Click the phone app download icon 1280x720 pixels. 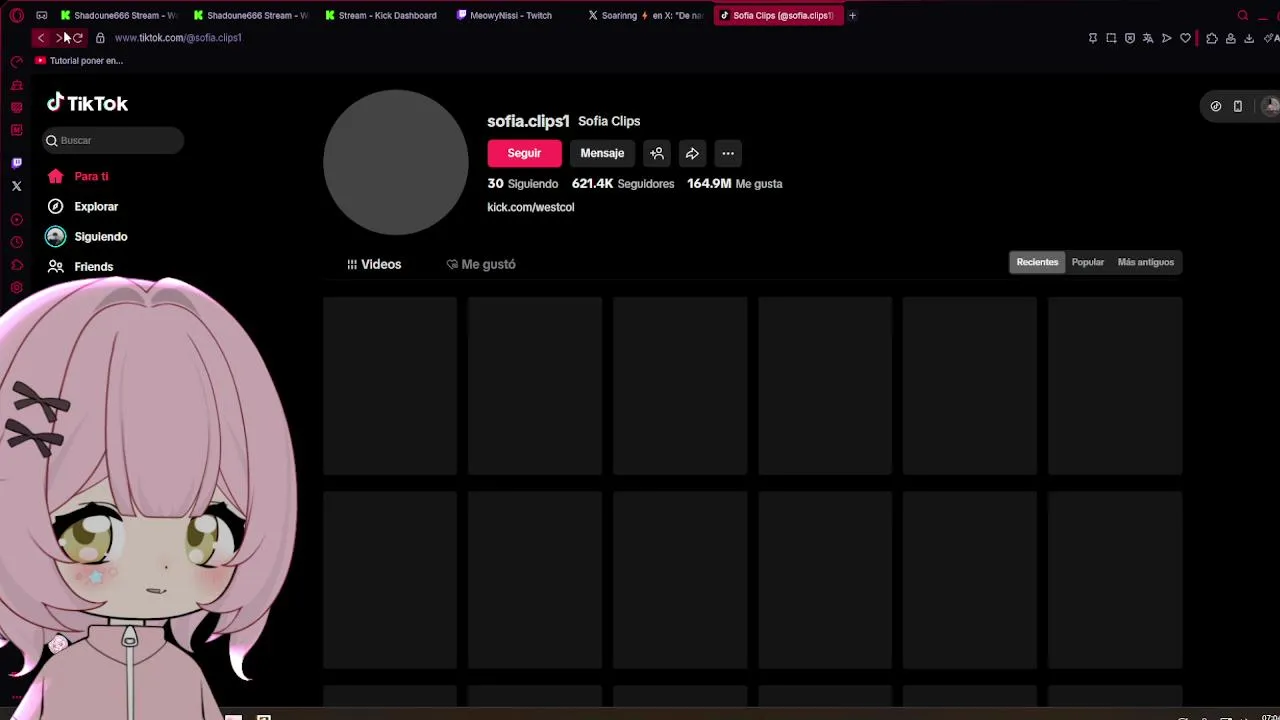1238,106
